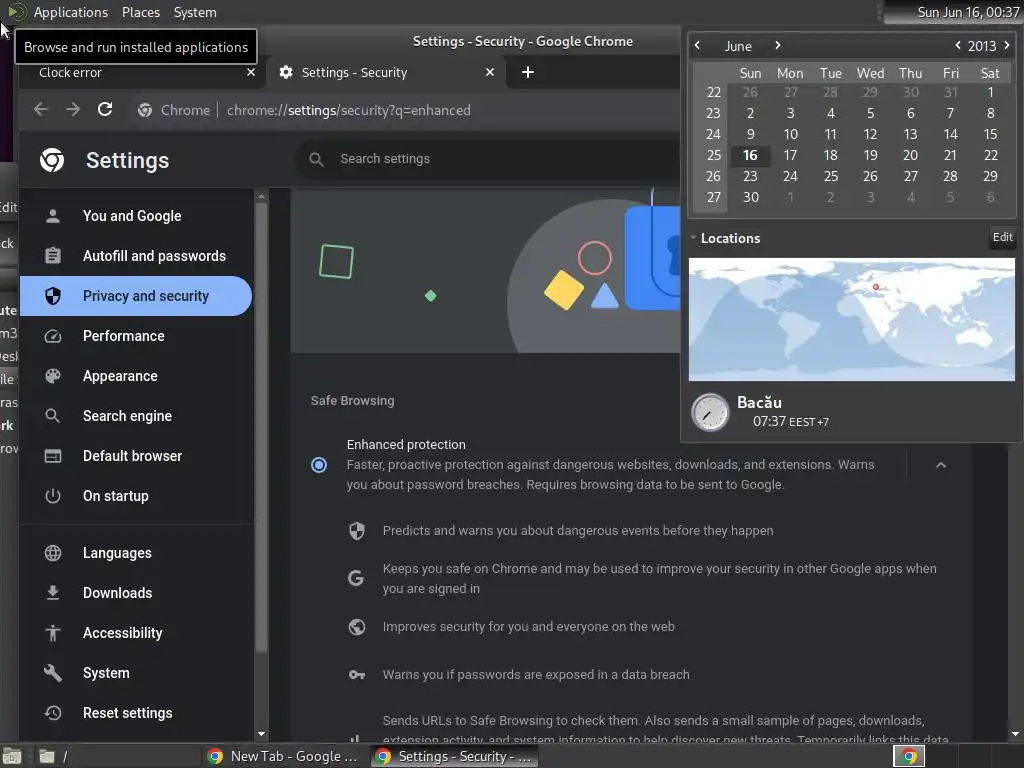Open the Applications menu

click(x=71, y=12)
